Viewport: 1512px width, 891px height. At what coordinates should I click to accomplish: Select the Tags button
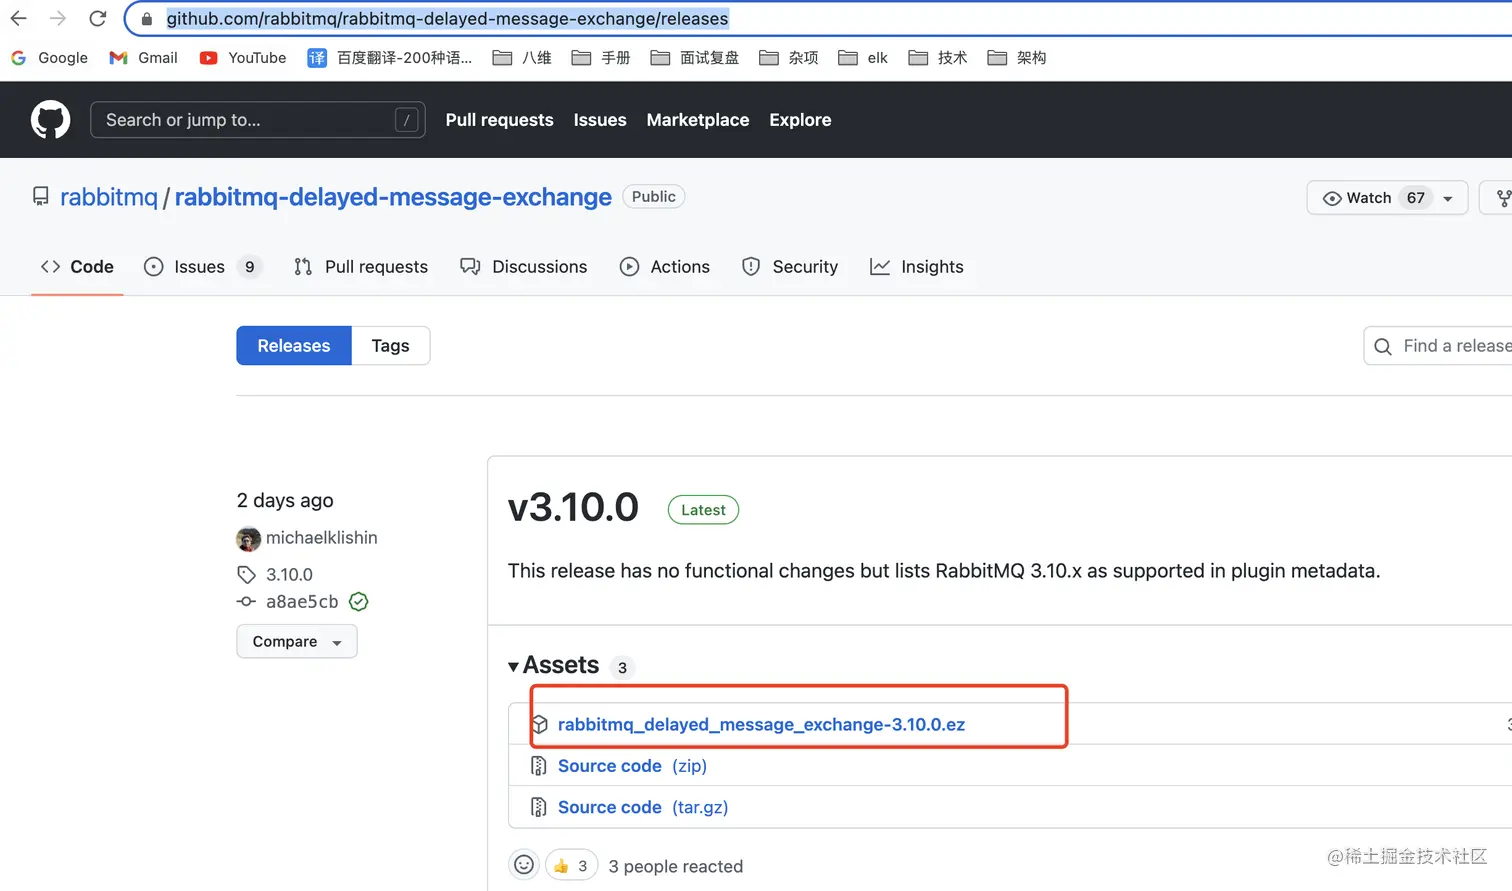pos(390,346)
